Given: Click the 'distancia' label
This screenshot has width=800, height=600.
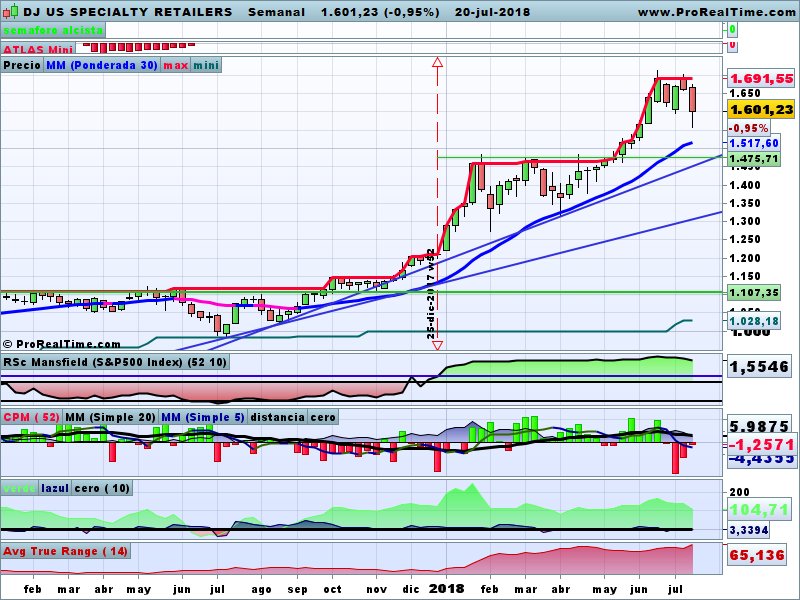Looking at the screenshot, I should [278, 417].
